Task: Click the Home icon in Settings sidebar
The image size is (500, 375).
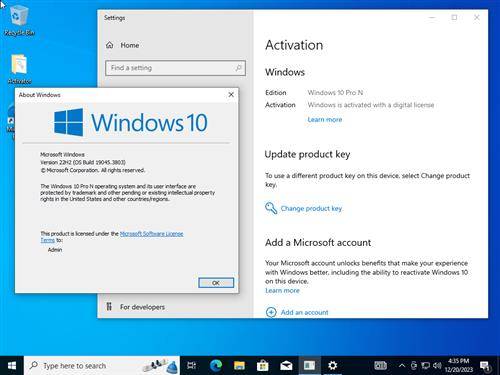Action: 109,45
